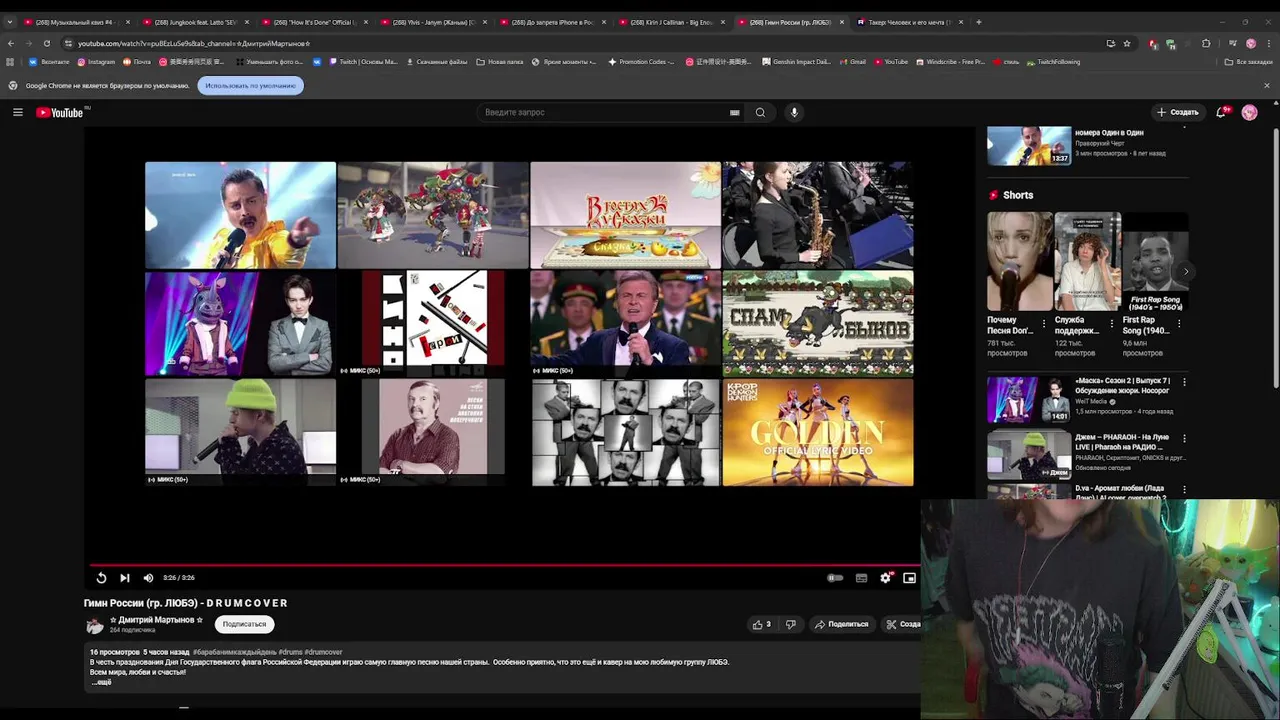Like the video with thumbs up

[x=762, y=624]
